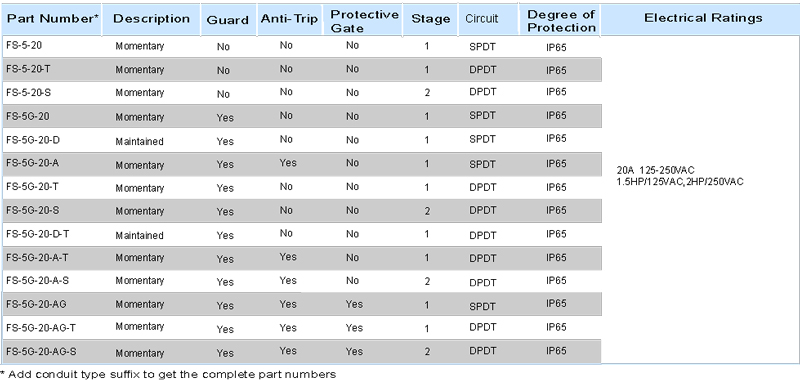Click the Maintained description for FS-5G-20-D
The height and width of the screenshot is (380, 800).
[139, 141]
